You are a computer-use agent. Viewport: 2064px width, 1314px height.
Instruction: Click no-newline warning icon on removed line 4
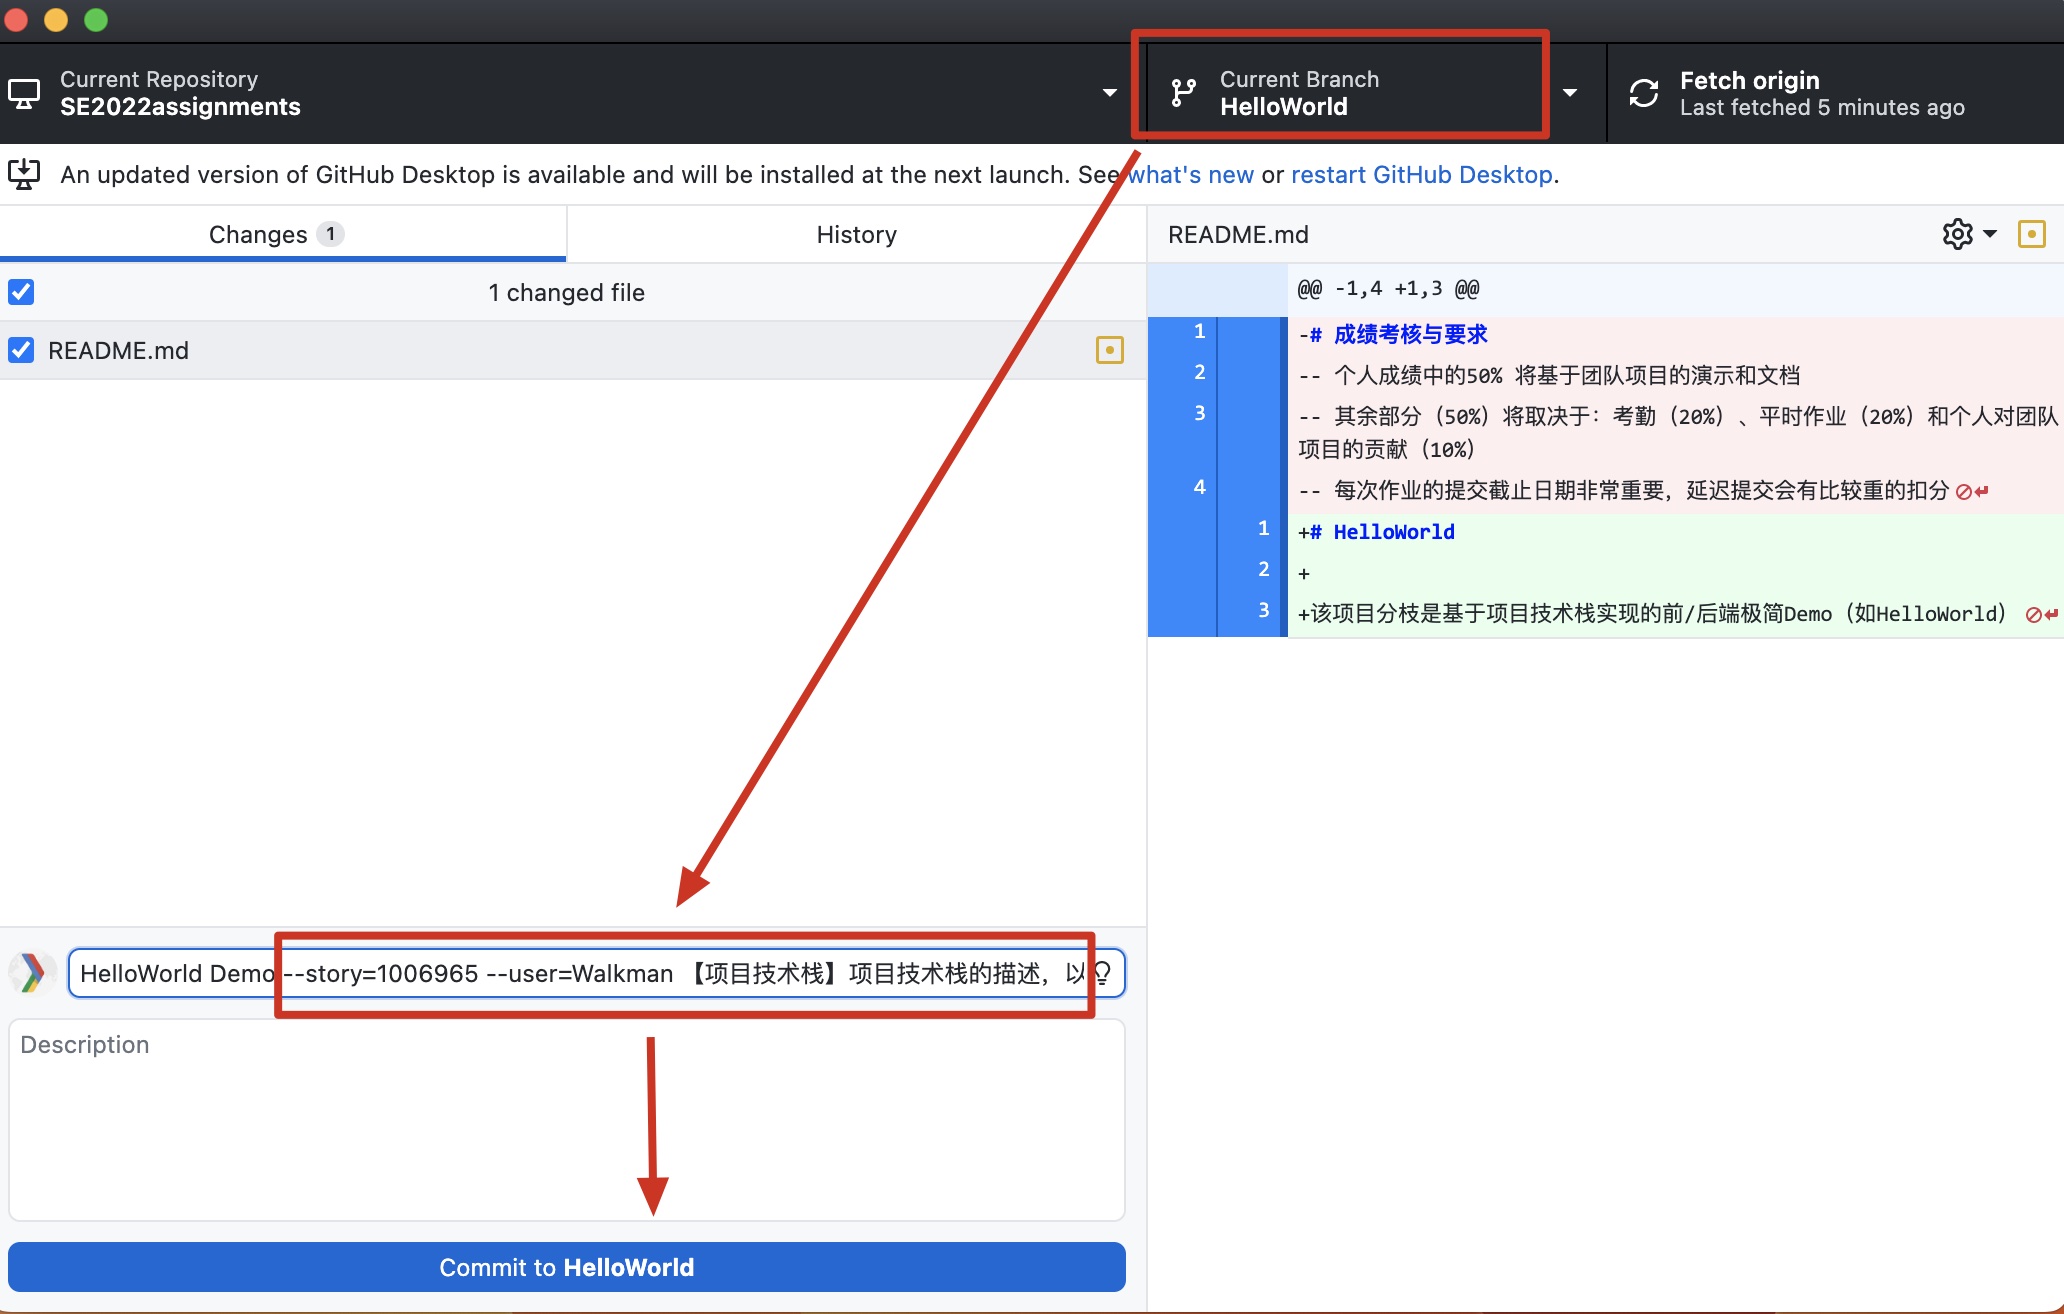click(1972, 491)
